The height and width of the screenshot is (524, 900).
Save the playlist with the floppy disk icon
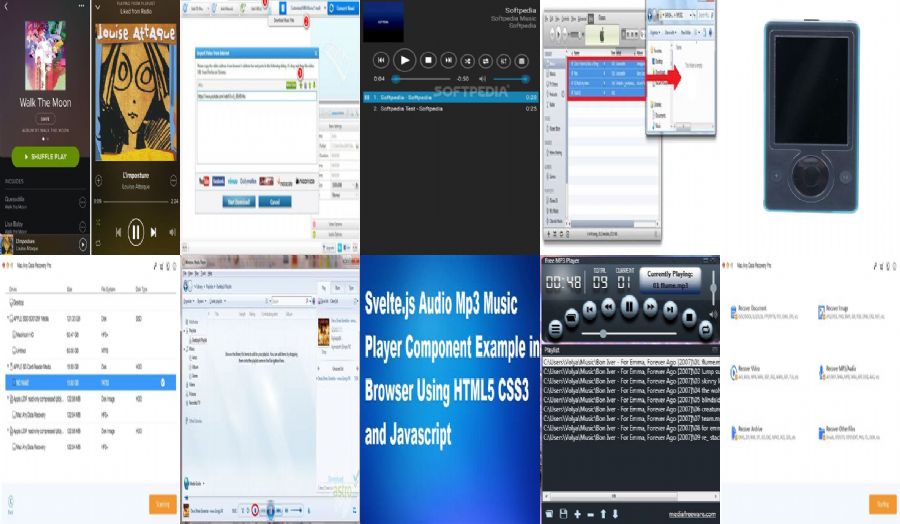click(562, 514)
